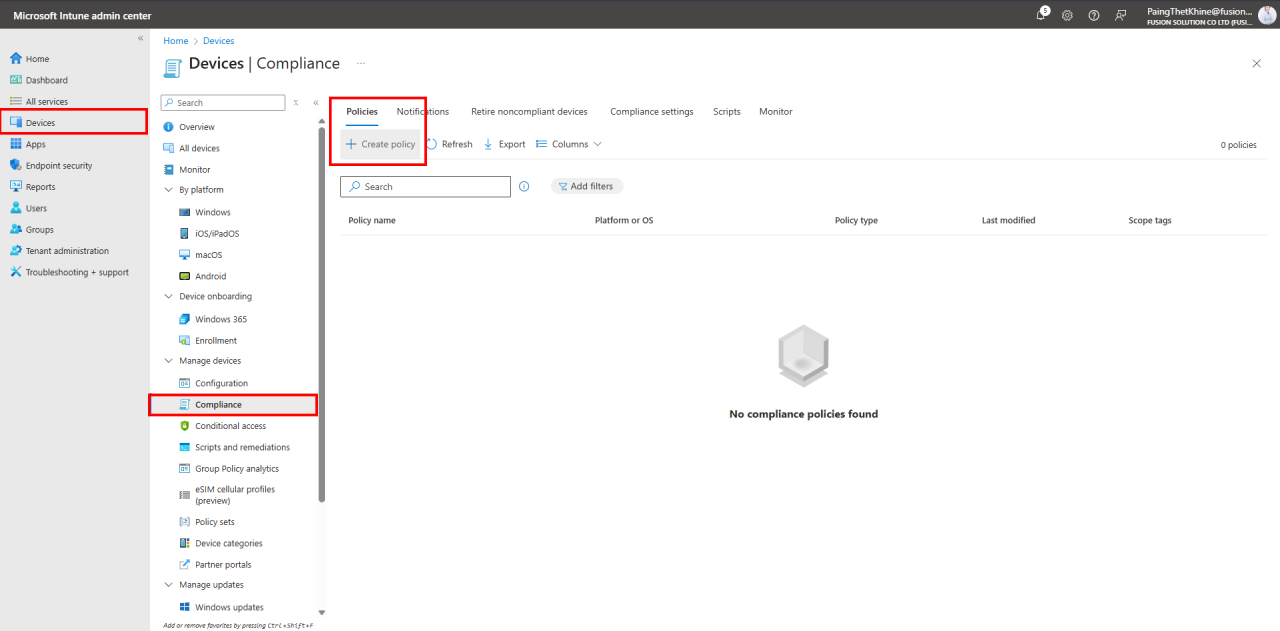Image resolution: width=1280 pixels, height=631 pixels.
Task: Switch to the Notifications tab
Action: pyautogui.click(x=423, y=112)
